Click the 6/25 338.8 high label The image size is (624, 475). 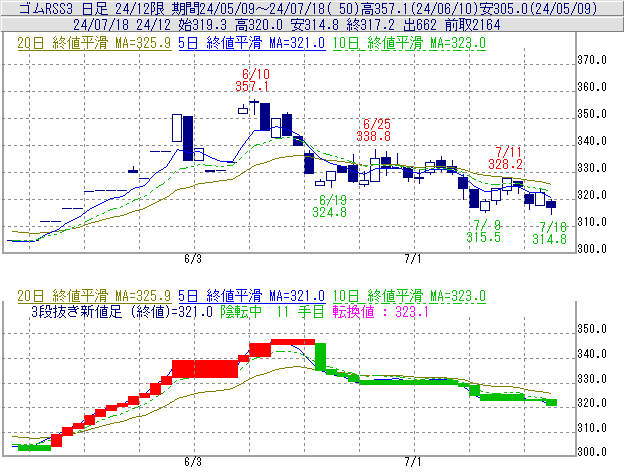pyautogui.click(x=373, y=130)
